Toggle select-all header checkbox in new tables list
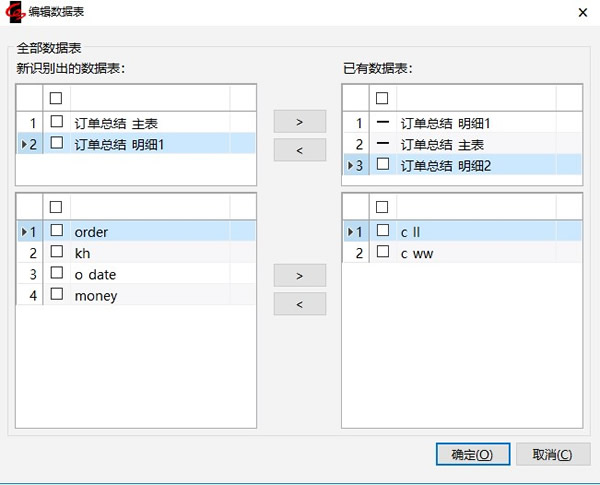Viewport: 600px width, 485px height. pyautogui.click(x=57, y=97)
